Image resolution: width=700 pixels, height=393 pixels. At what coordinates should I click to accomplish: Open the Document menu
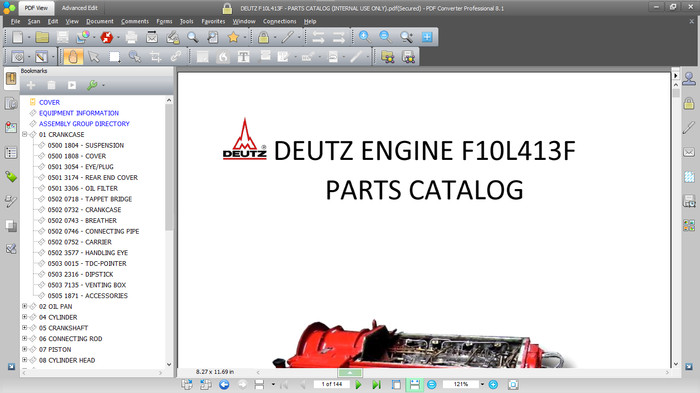point(100,21)
